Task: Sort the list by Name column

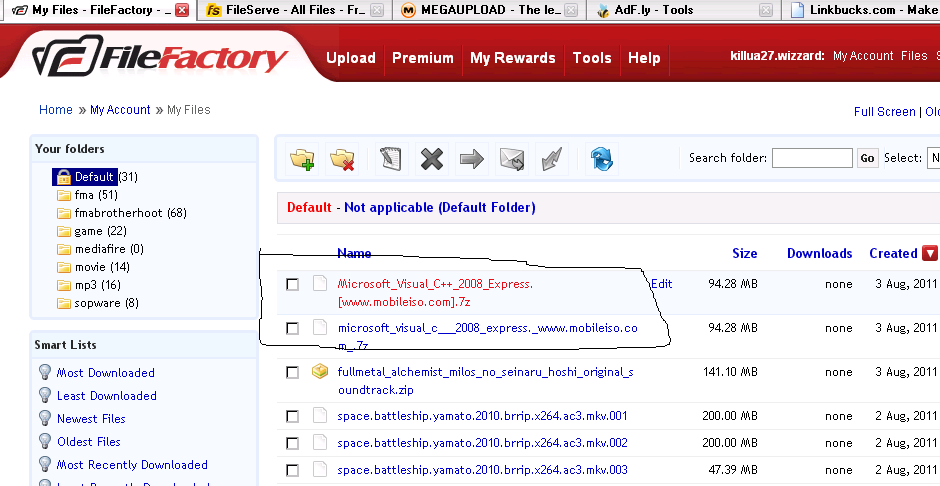Action: [354, 253]
